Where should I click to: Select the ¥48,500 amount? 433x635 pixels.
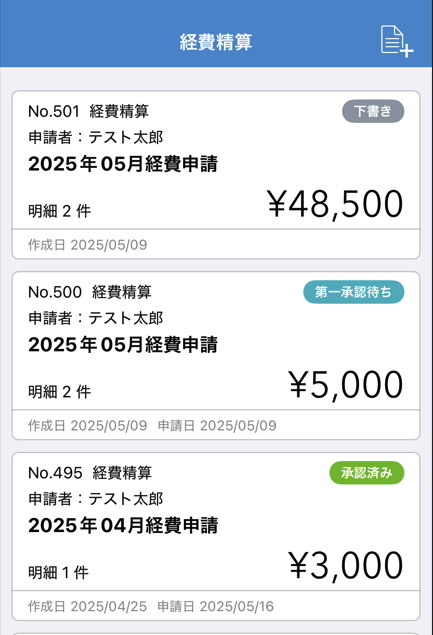pos(335,204)
